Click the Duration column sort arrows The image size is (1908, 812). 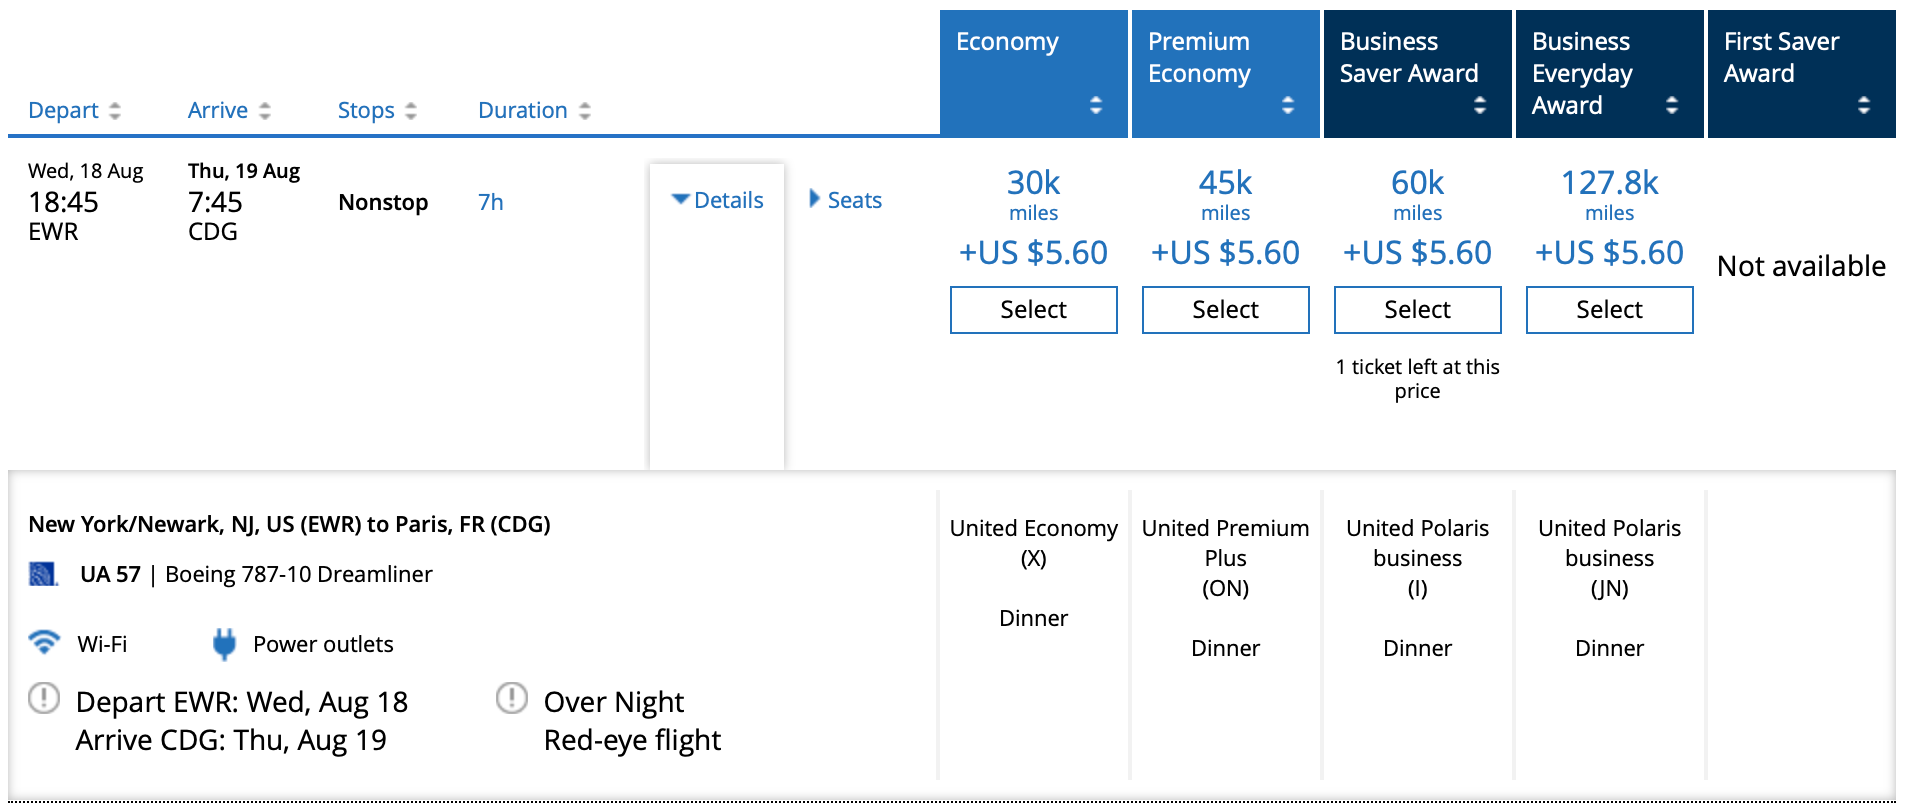pyautogui.click(x=585, y=110)
